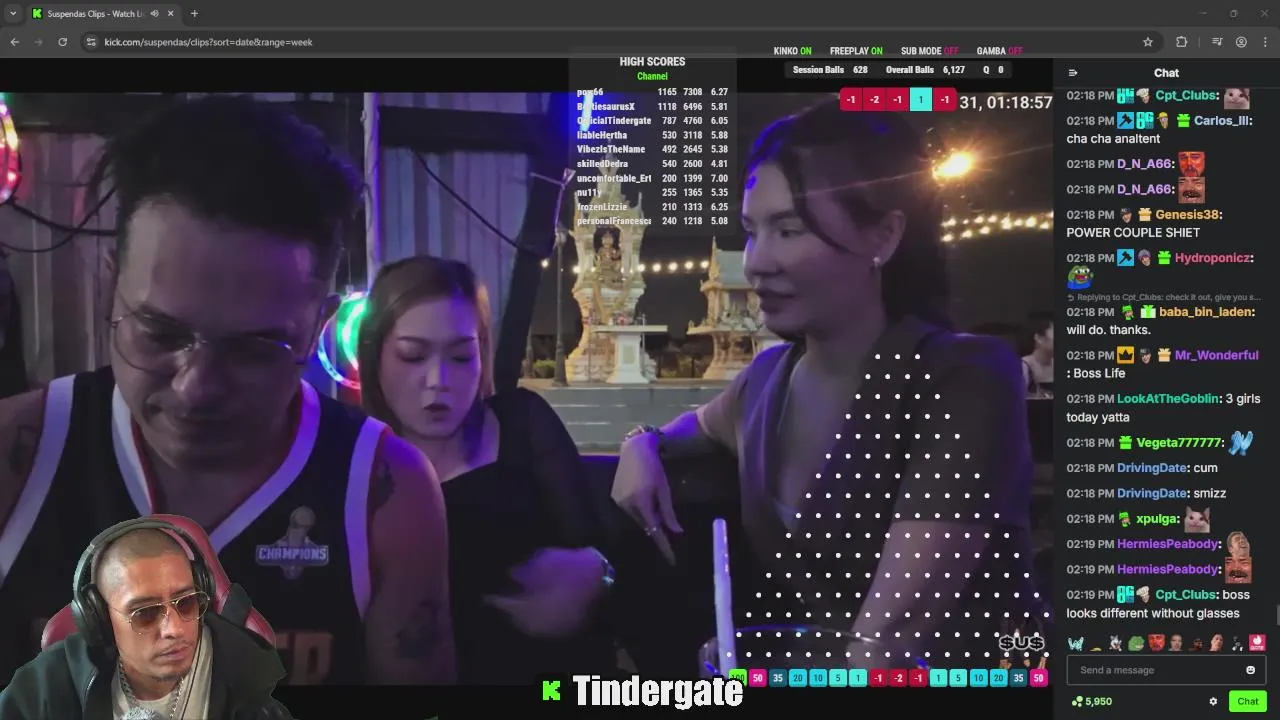Open Vegeta777777's user profile
The width and height of the screenshot is (1280, 720).
click(1180, 443)
